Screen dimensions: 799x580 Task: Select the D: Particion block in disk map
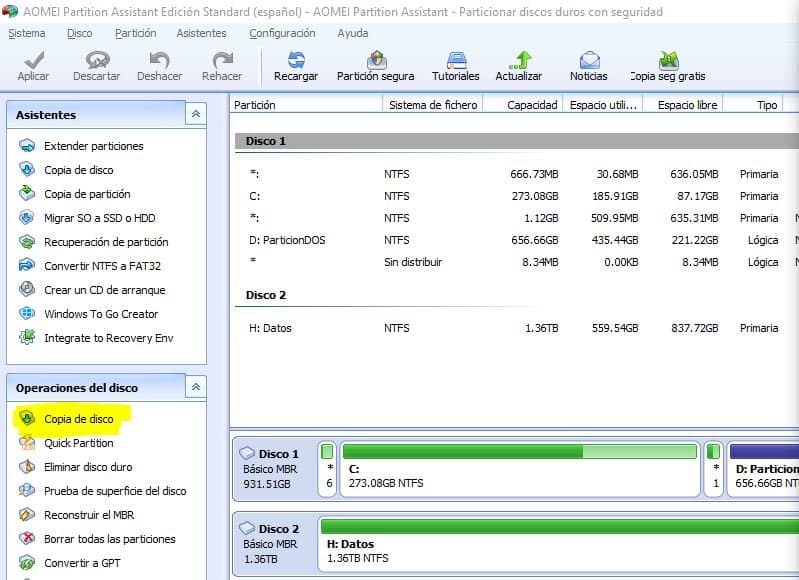[763, 469]
